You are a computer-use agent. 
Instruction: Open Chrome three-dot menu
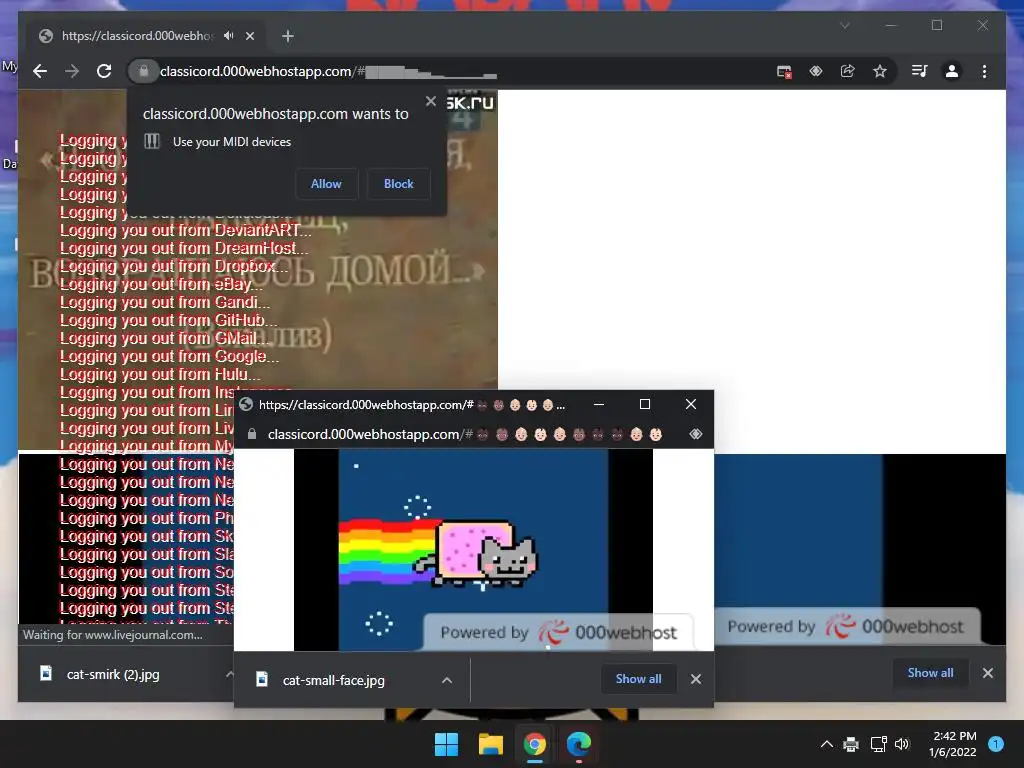984,71
